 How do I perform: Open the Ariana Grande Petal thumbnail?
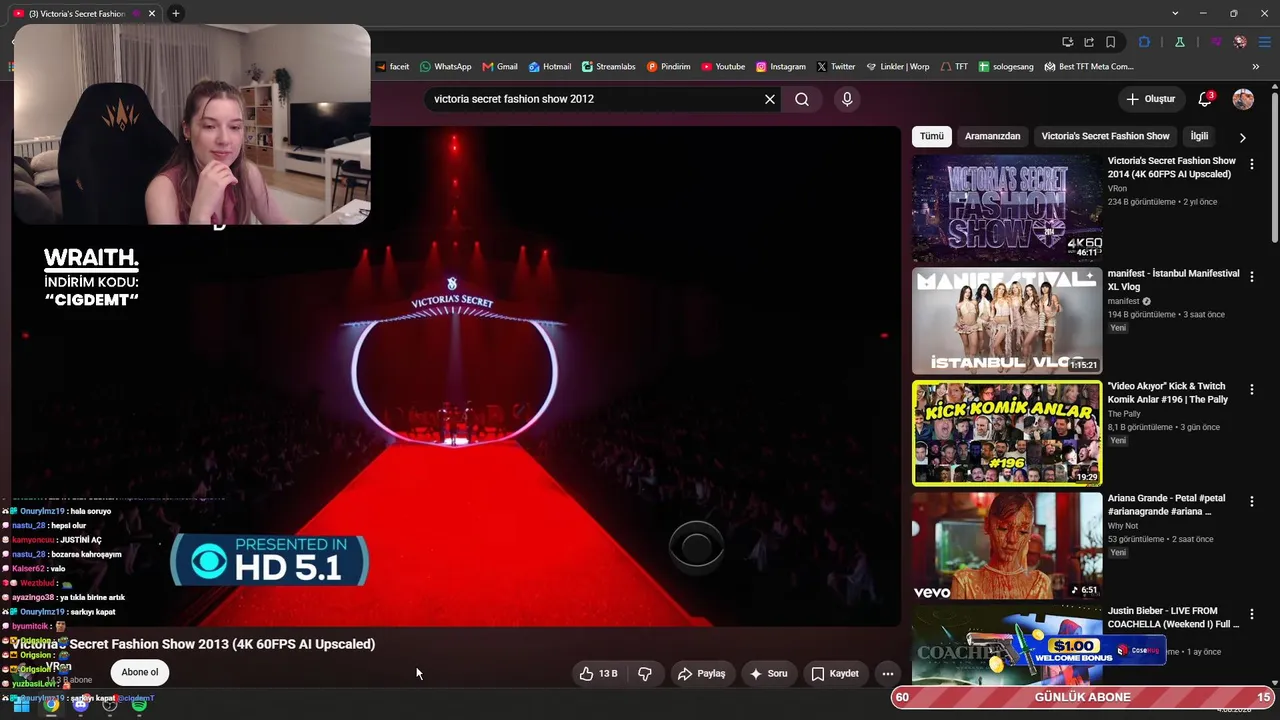[x=1007, y=546]
